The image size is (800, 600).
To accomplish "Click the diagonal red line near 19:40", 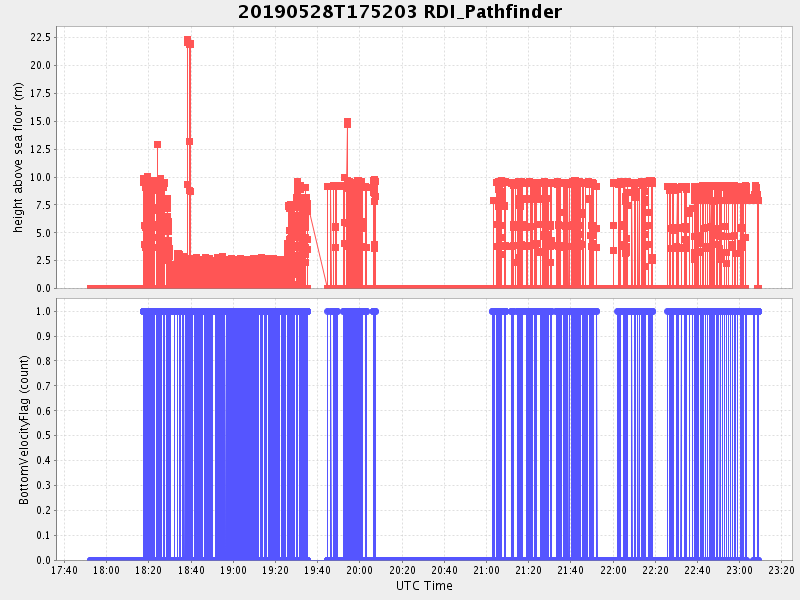I will 318,245.
